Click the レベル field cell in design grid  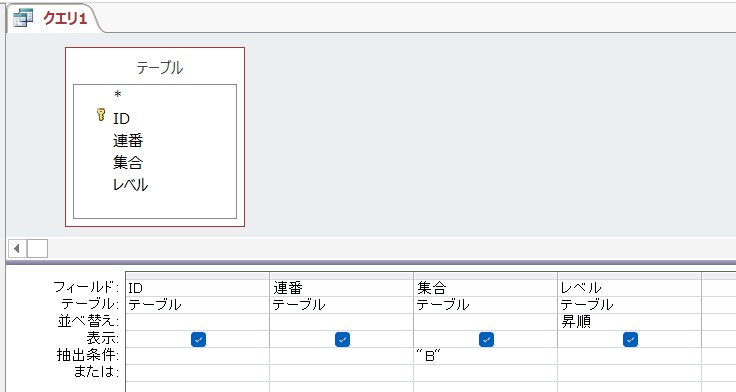pos(629,288)
